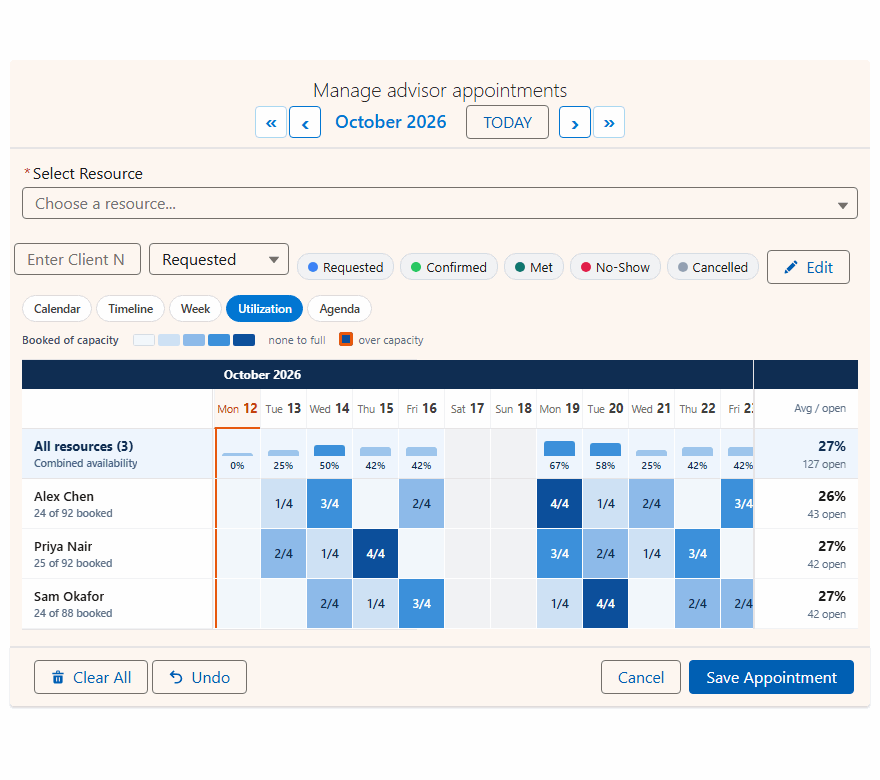Select the Wed 14 column header
The image size is (880, 780).
click(x=329, y=409)
